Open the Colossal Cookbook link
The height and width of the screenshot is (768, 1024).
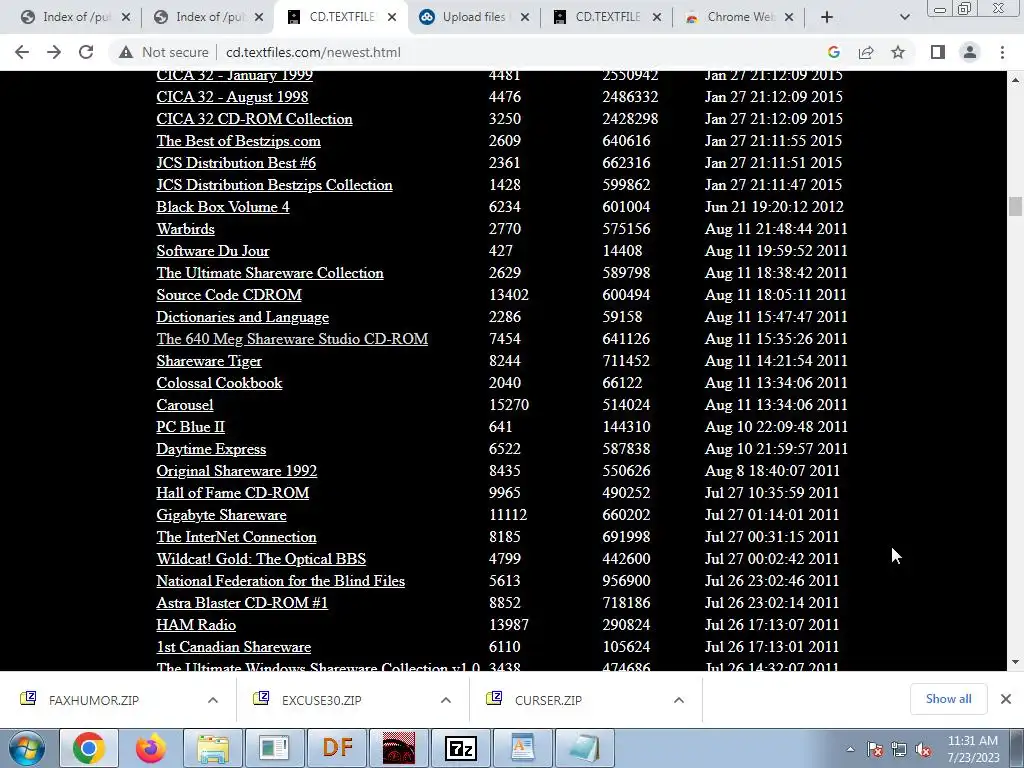tap(219, 383)
